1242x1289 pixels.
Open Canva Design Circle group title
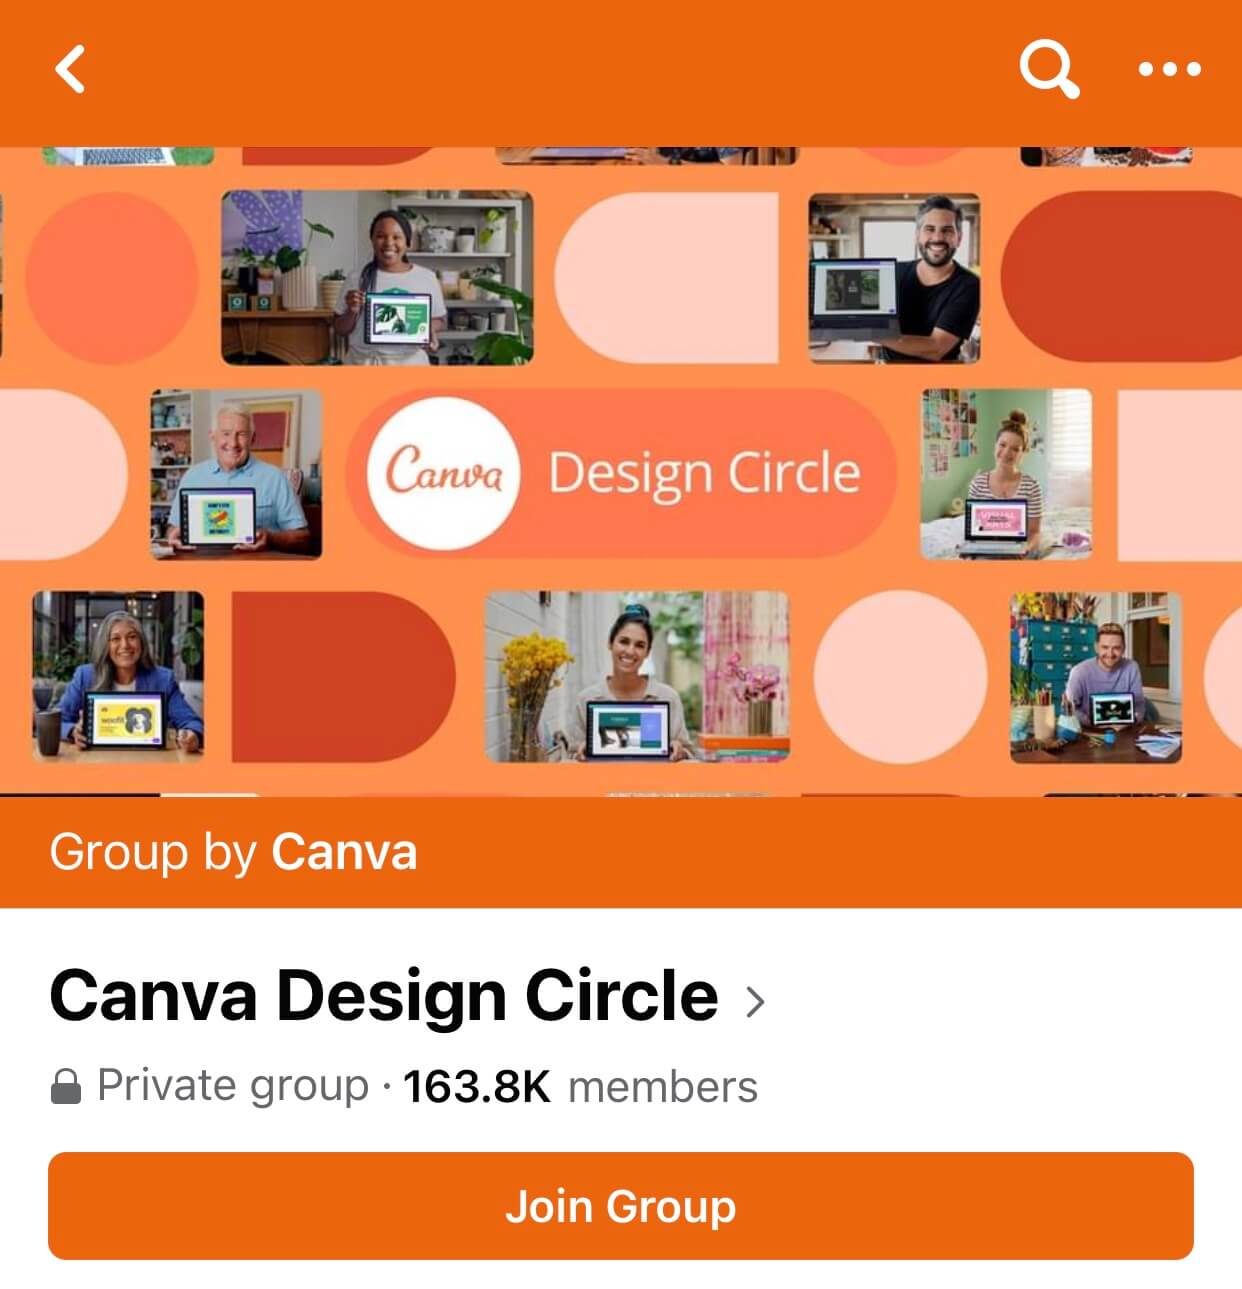pyautogui.click(x=383, y=996)
